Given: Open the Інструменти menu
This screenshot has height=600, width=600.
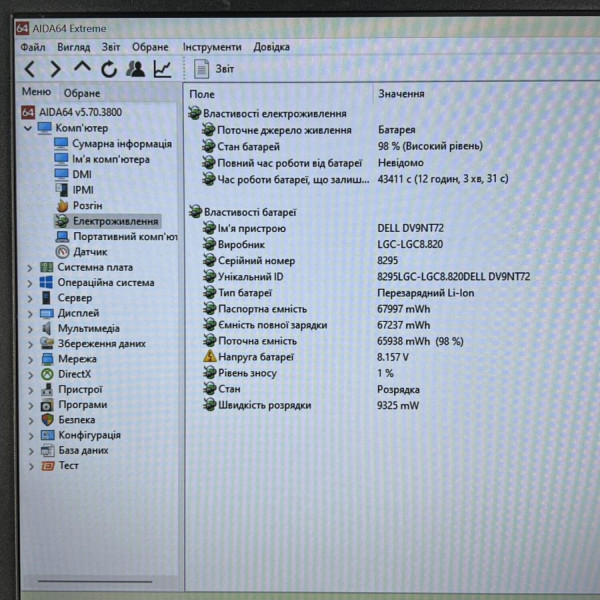Looking at the screenshot, I should 212,47.
